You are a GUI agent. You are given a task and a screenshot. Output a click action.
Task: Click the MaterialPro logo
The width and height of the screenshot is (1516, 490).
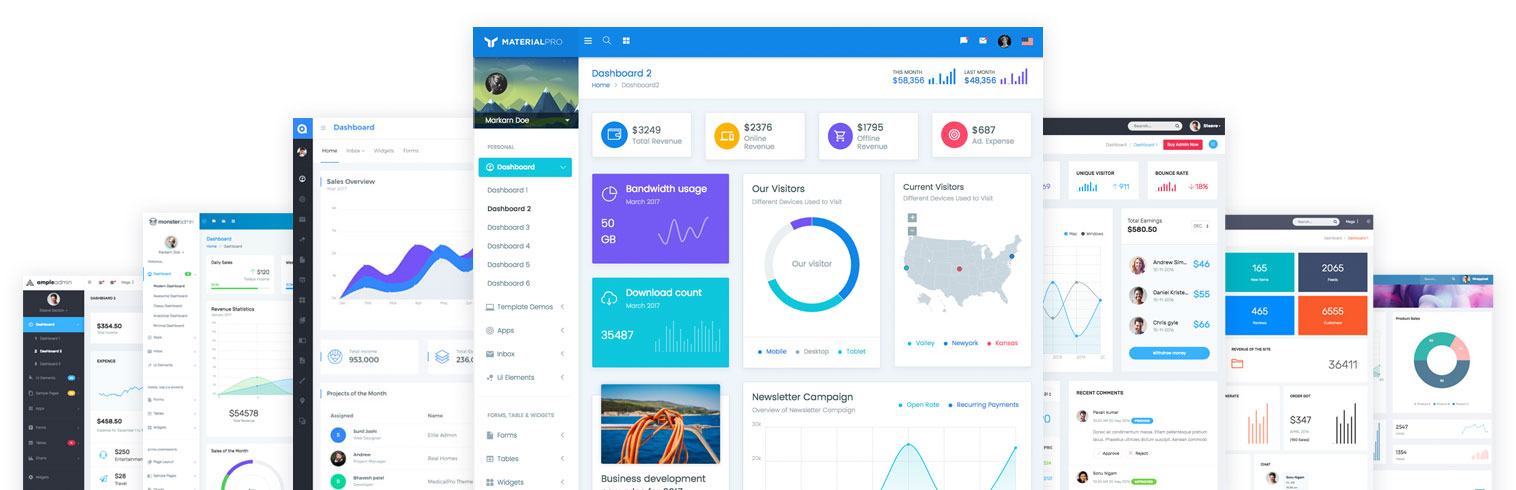point(523,42)
